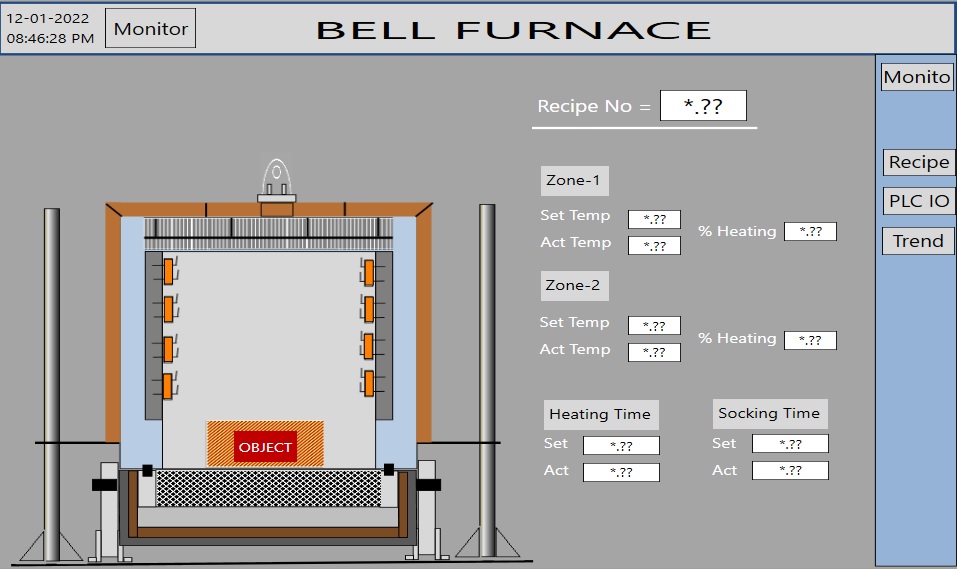Click the Zone-2 label
The image size is (957, 569).
tap(574, 286)
